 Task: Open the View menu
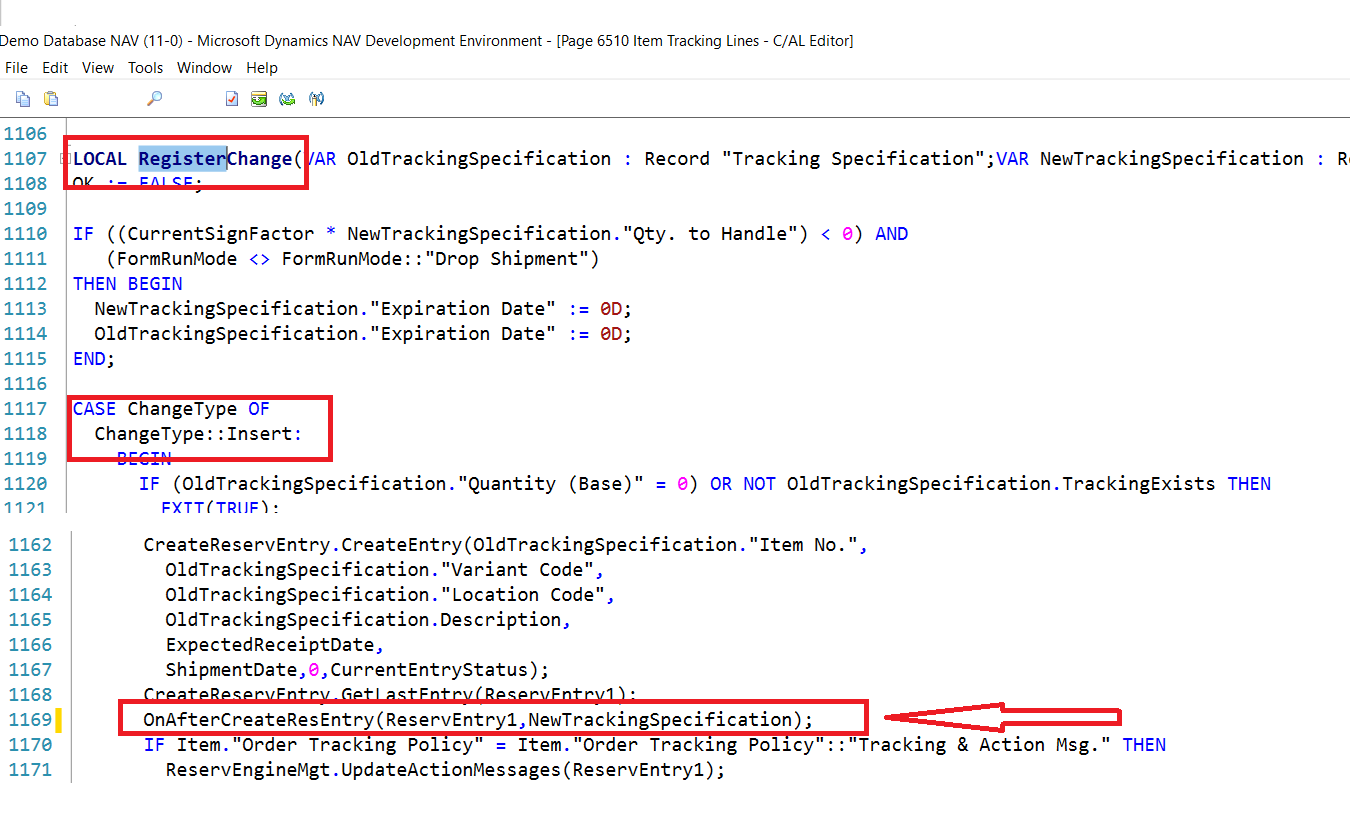click(x=97, y=67)
